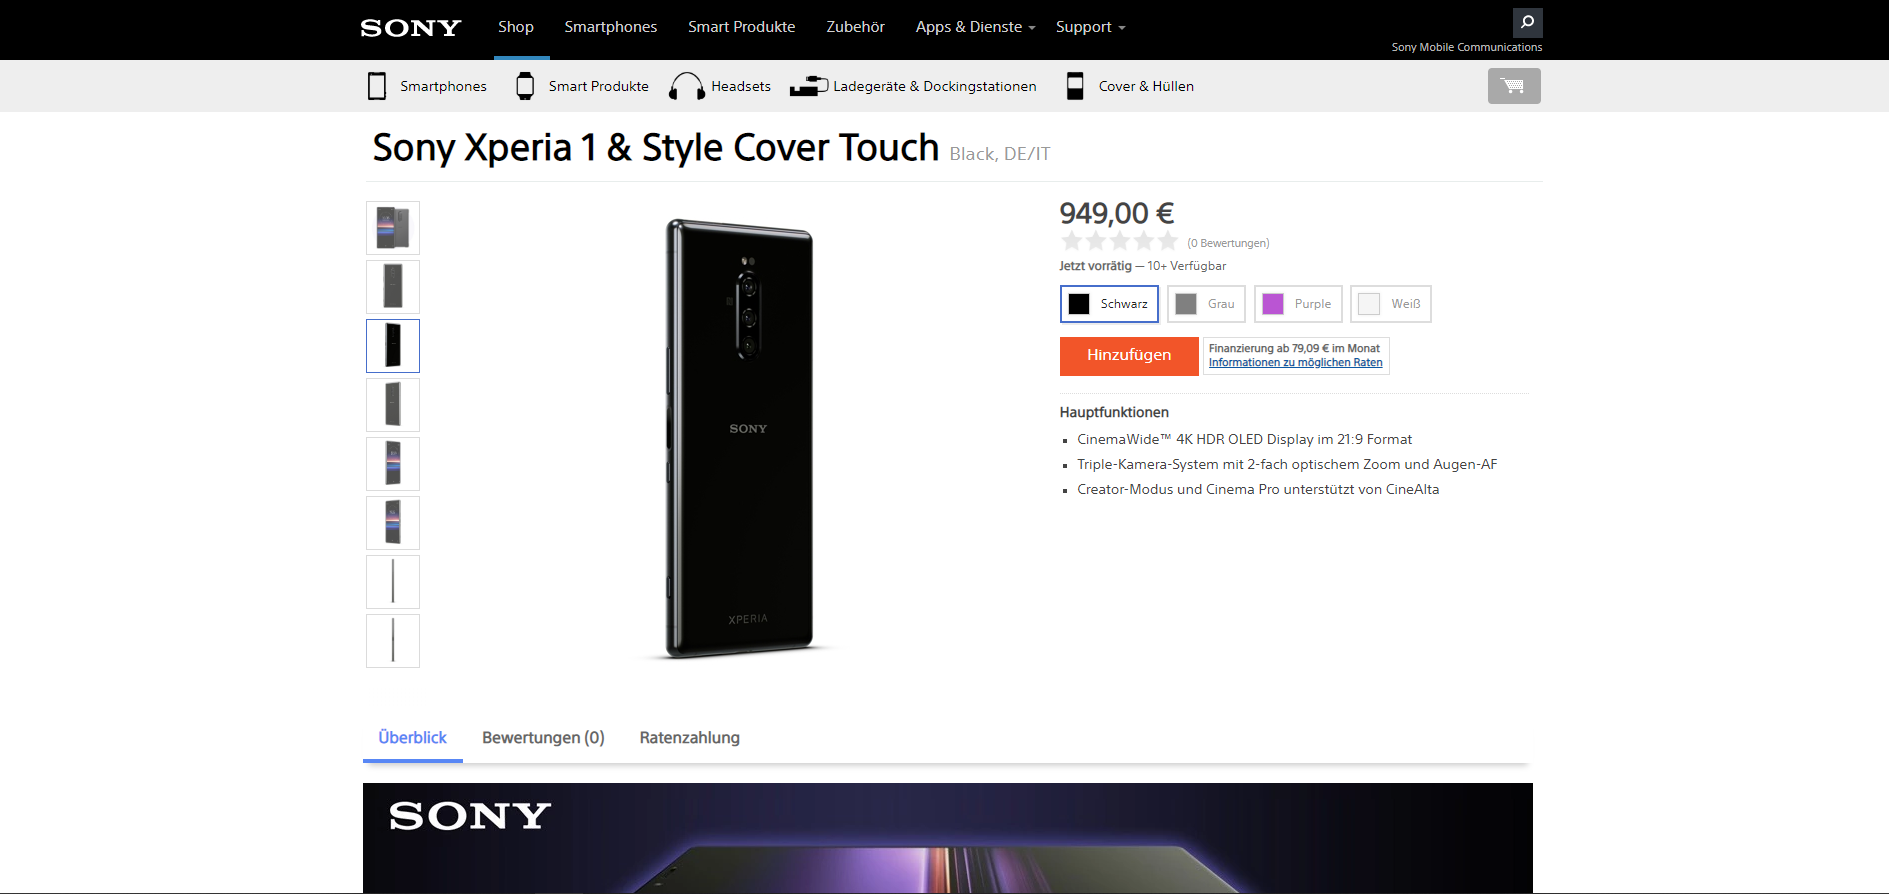This screenshot has width=1889, height=894.
Task: Click the purple color swatch square
Action: [1273, 304]
